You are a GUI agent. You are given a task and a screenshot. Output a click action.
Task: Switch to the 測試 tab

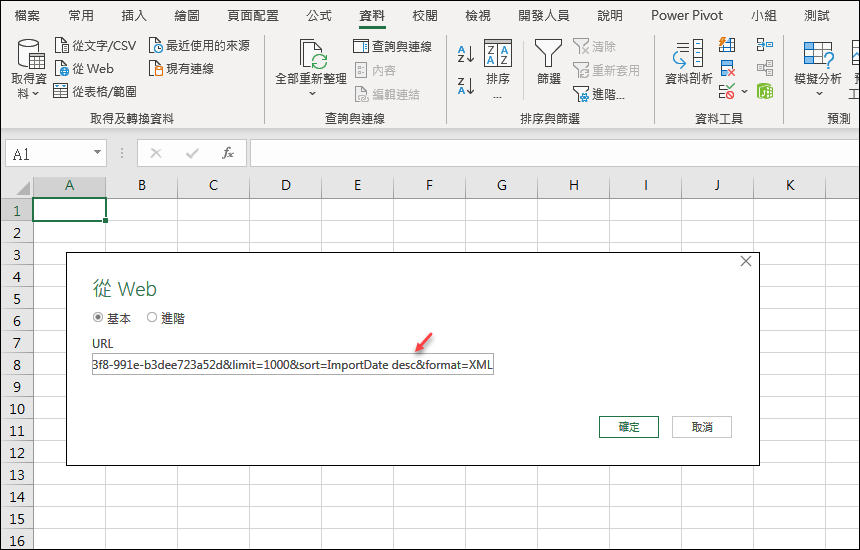pos(817,15)
